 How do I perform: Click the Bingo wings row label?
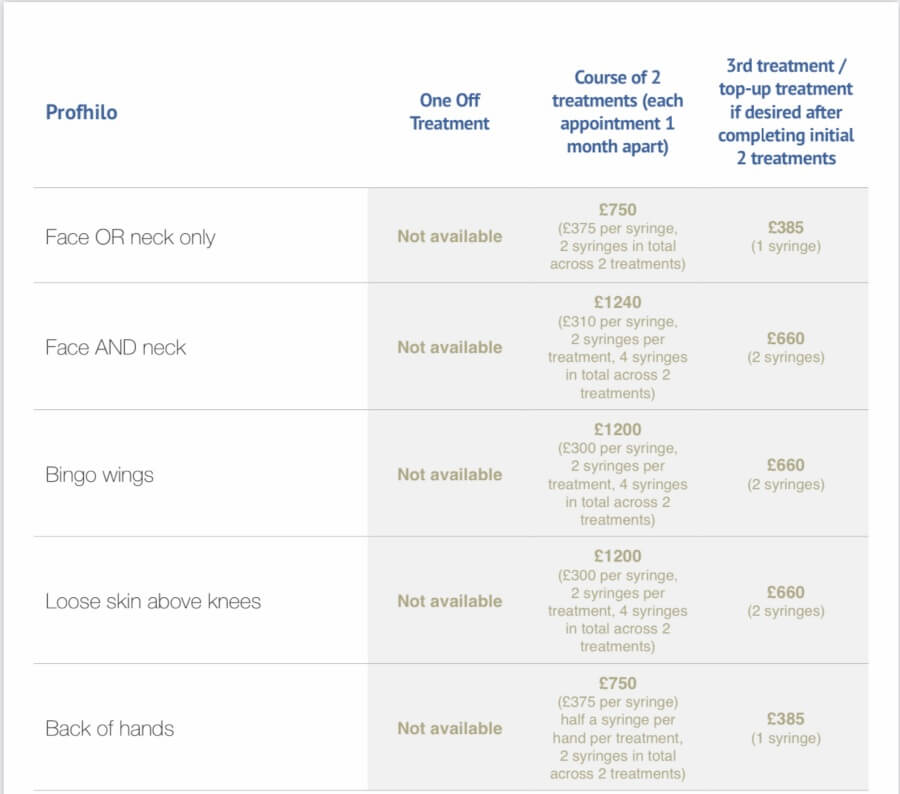tap(99, 475)
